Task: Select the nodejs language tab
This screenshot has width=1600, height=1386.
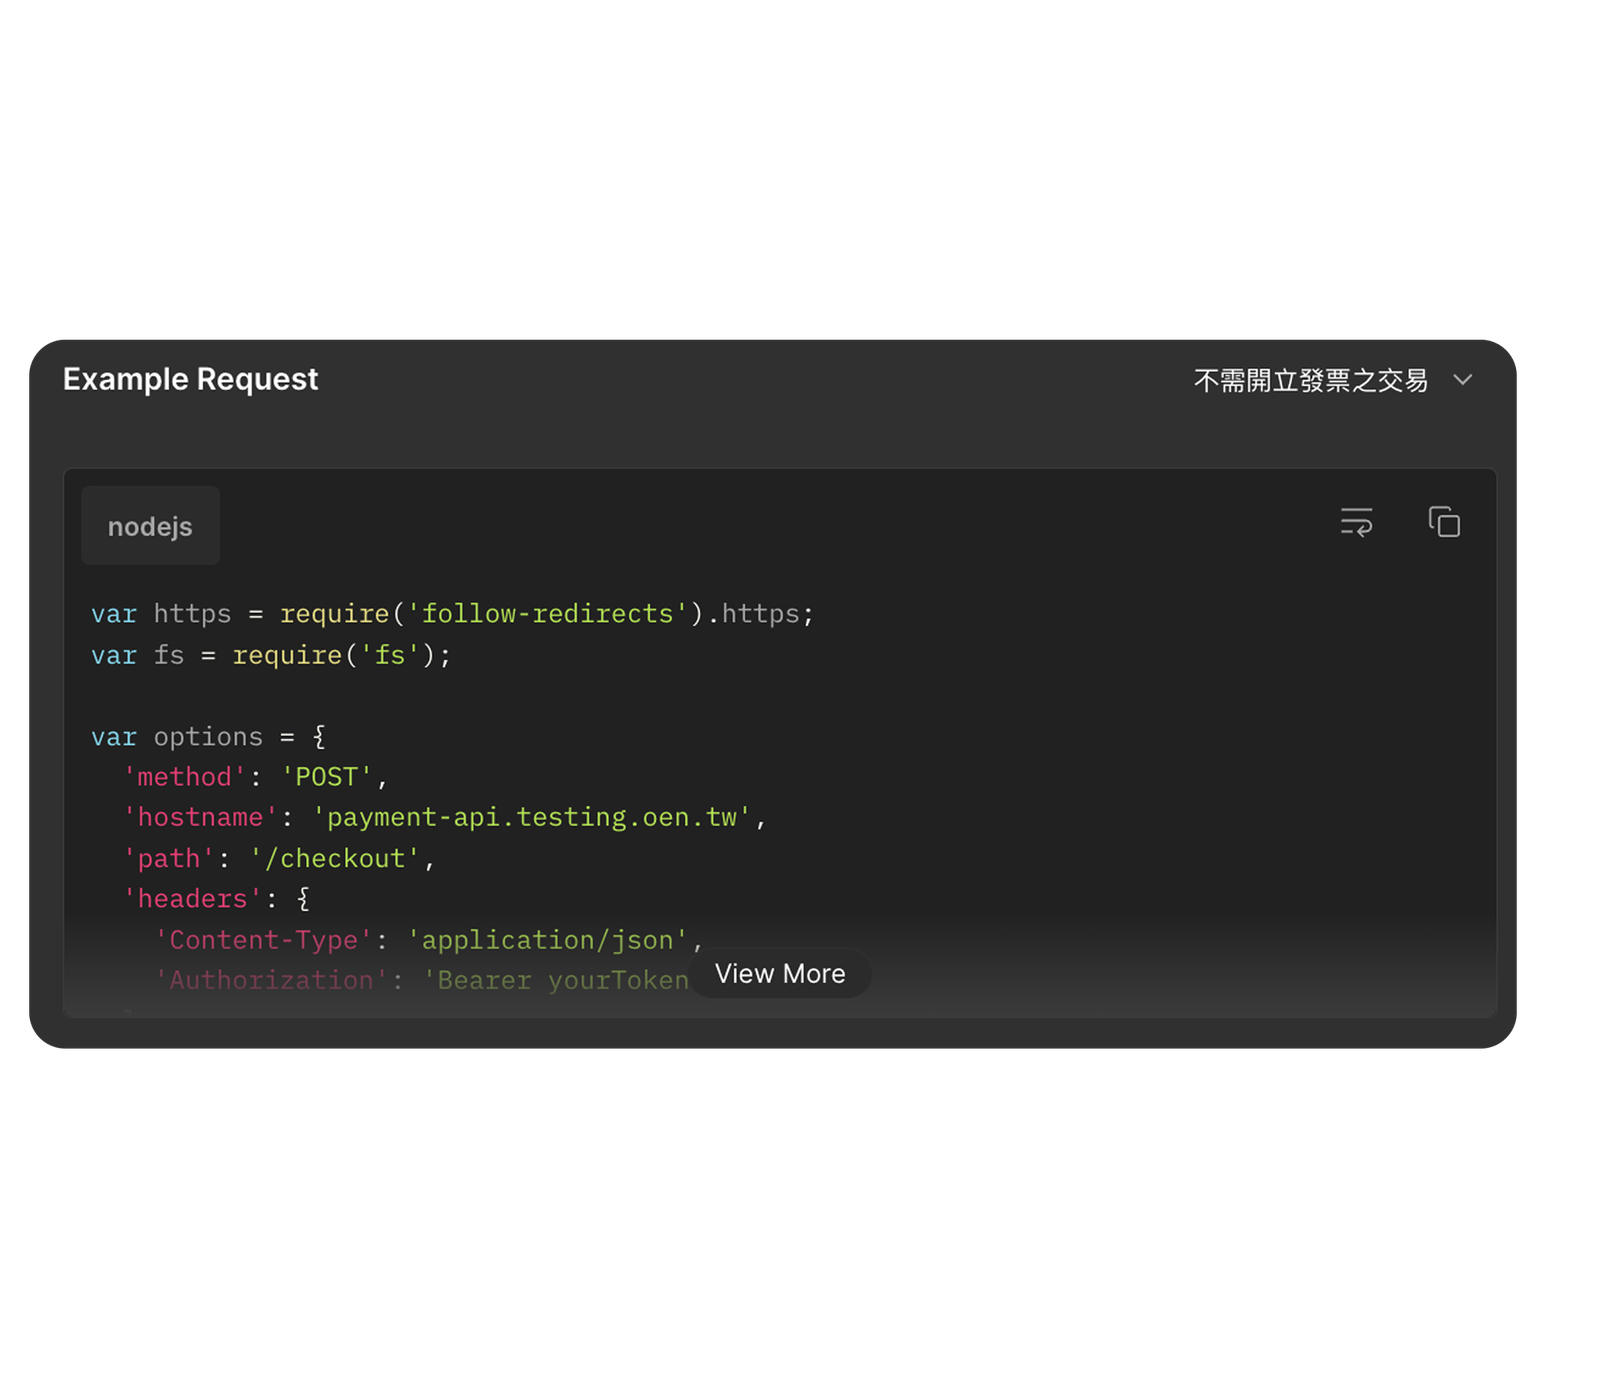Action: (x=150, y=526)
